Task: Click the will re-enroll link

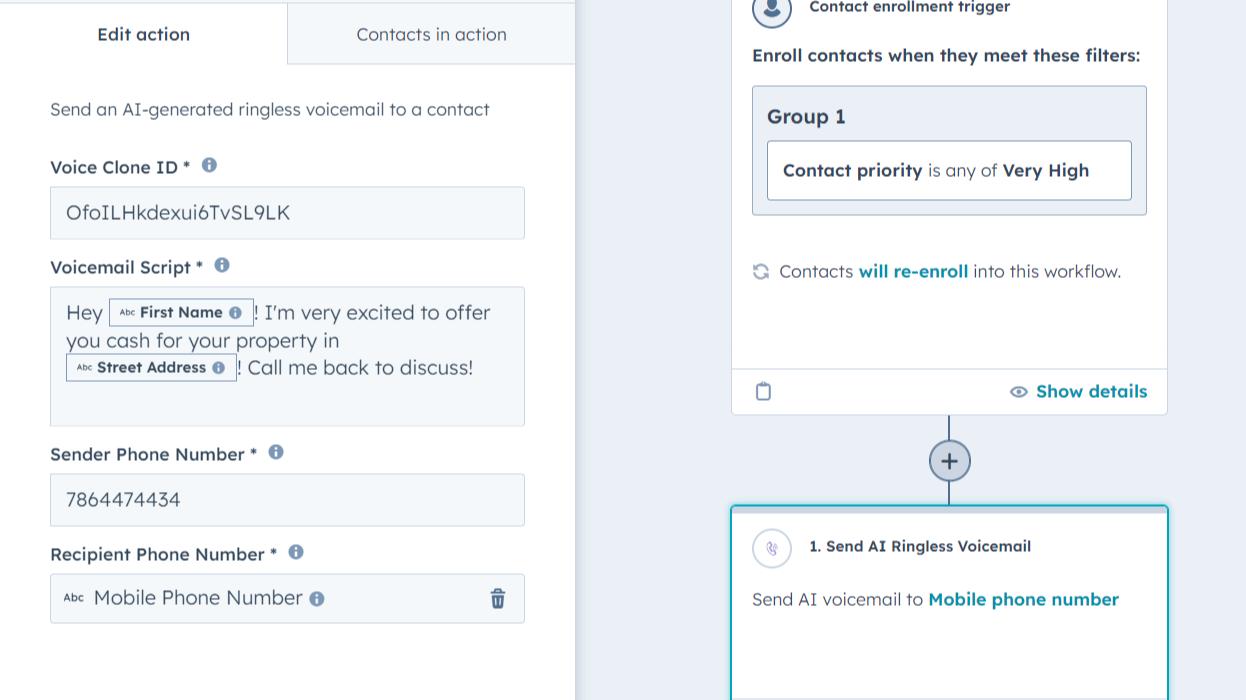Action: tap(913, 272)
